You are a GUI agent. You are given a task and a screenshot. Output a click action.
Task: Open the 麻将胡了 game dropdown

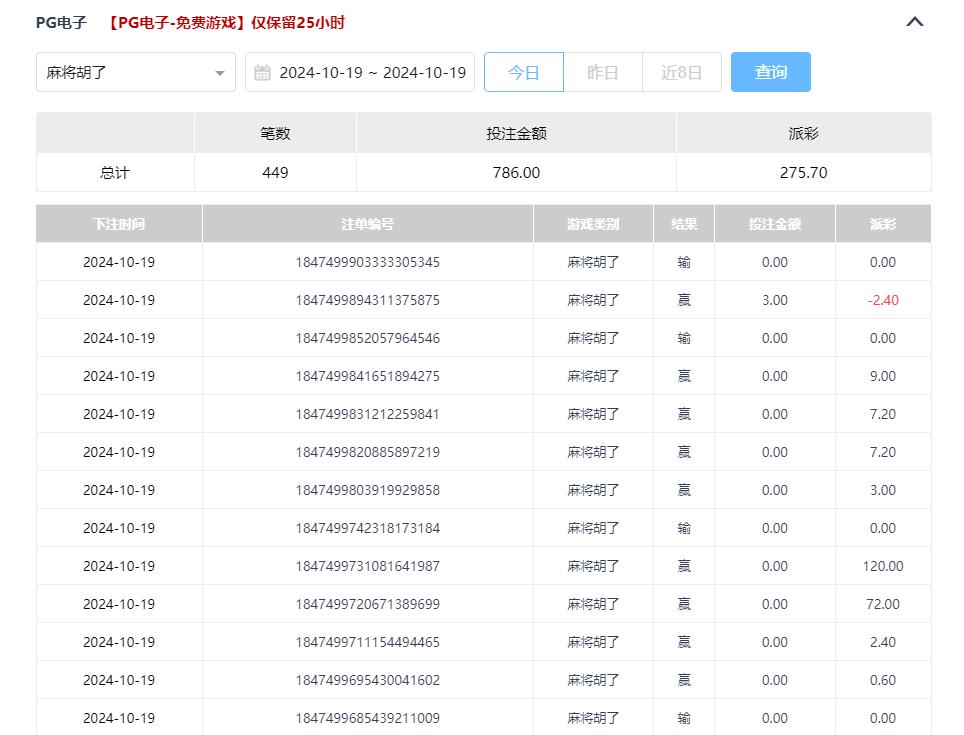tap(135, 72)
